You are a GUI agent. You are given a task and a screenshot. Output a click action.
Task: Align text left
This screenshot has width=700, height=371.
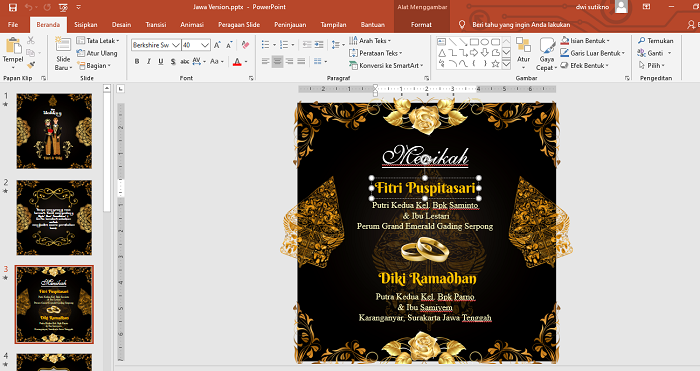click(266, 61)
